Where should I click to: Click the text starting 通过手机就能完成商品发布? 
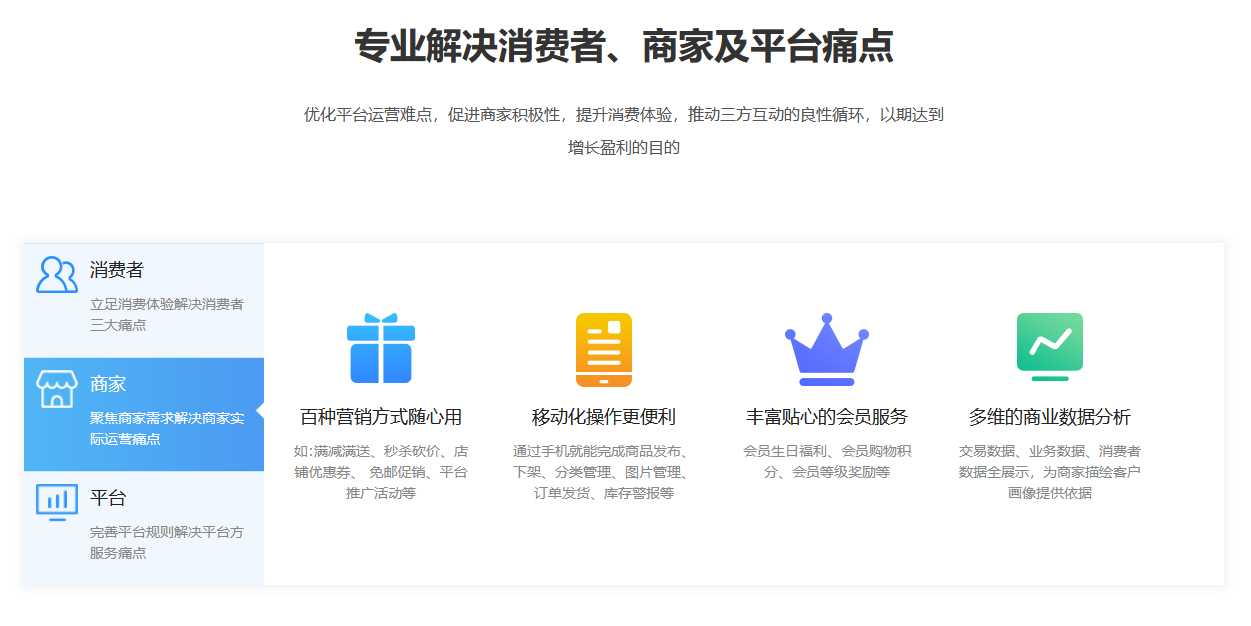tap(604, 472)
